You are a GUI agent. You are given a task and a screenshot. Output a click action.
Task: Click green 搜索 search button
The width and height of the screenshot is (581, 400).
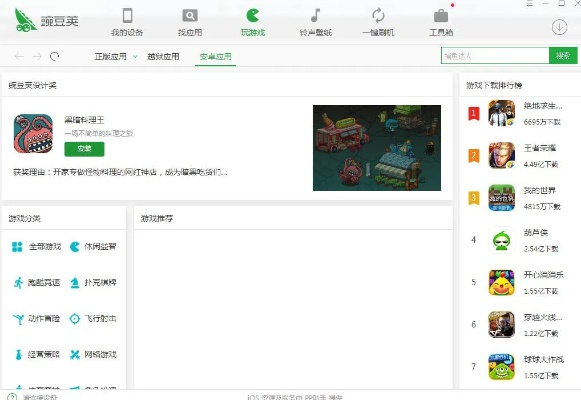[x=563, y=56]
